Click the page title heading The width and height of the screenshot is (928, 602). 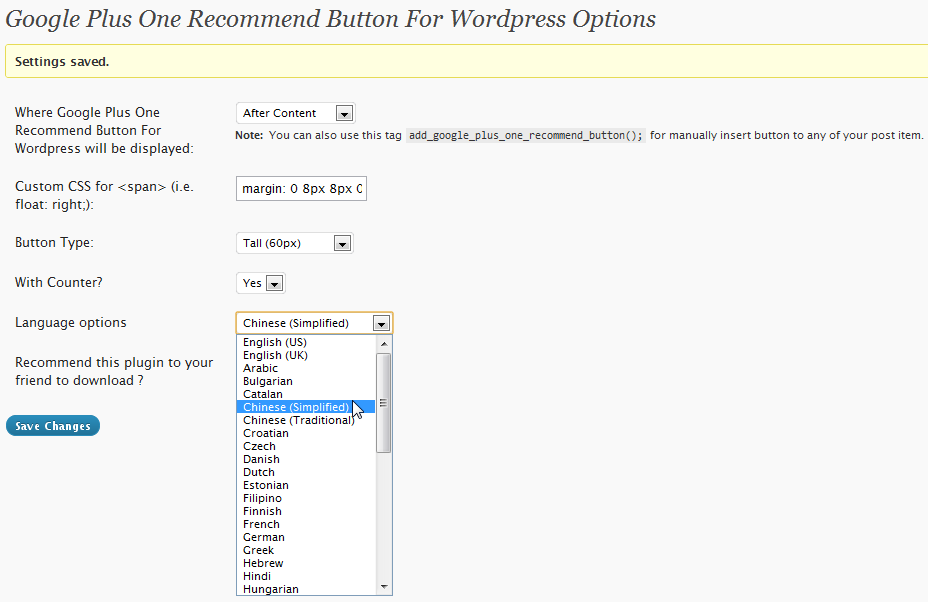coord(330,19)
